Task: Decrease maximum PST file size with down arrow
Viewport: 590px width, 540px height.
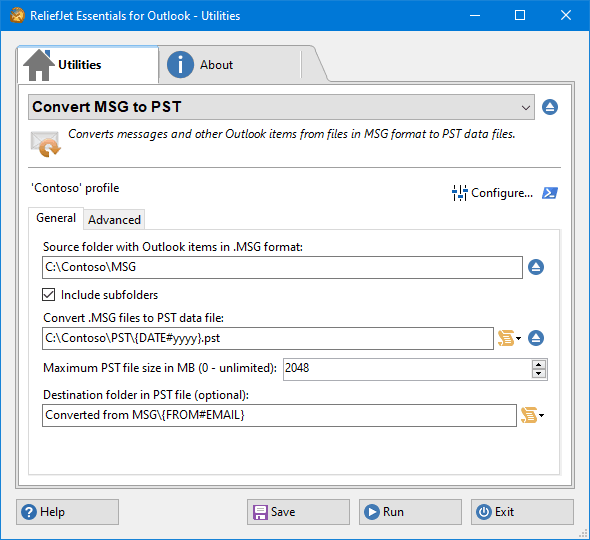Action: (539, 373)
